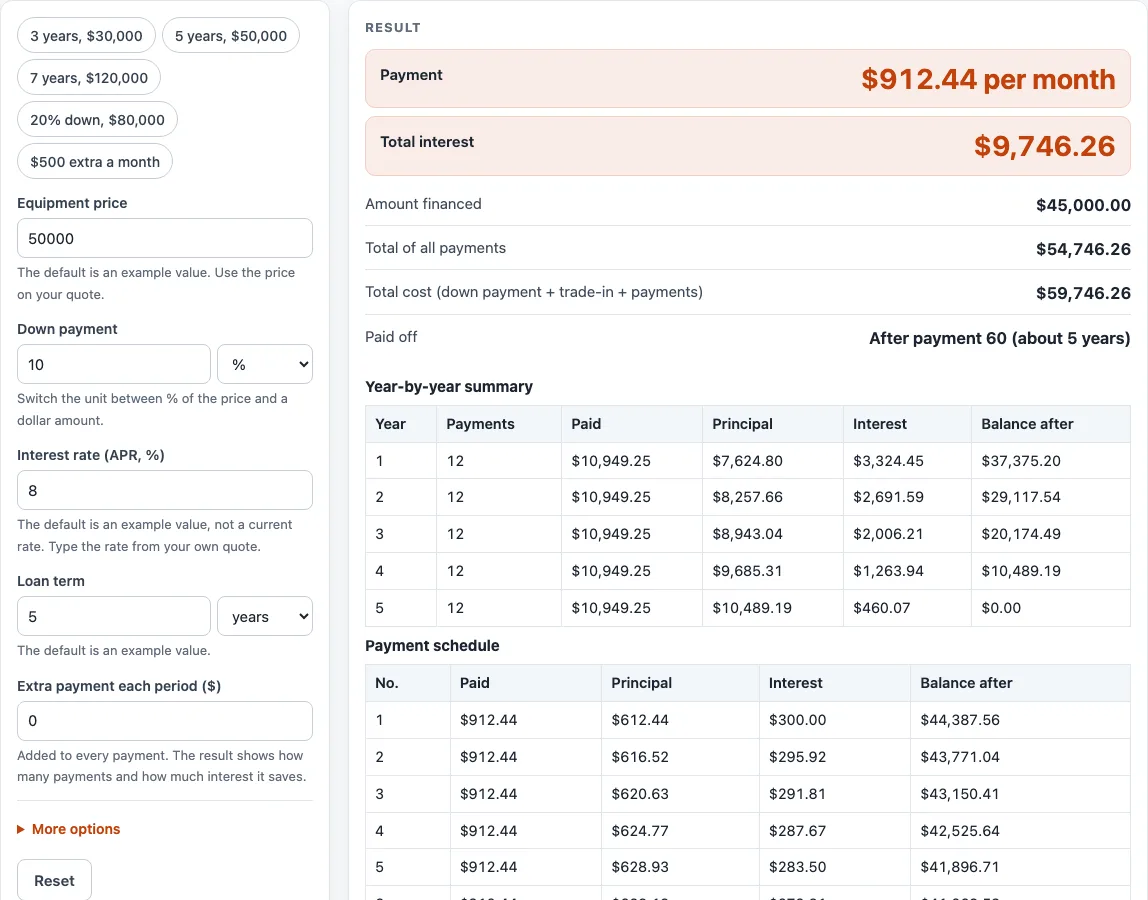
Task: Click the year 1 principal $7,624.80 cell
Action: click(x=772, y=461)
